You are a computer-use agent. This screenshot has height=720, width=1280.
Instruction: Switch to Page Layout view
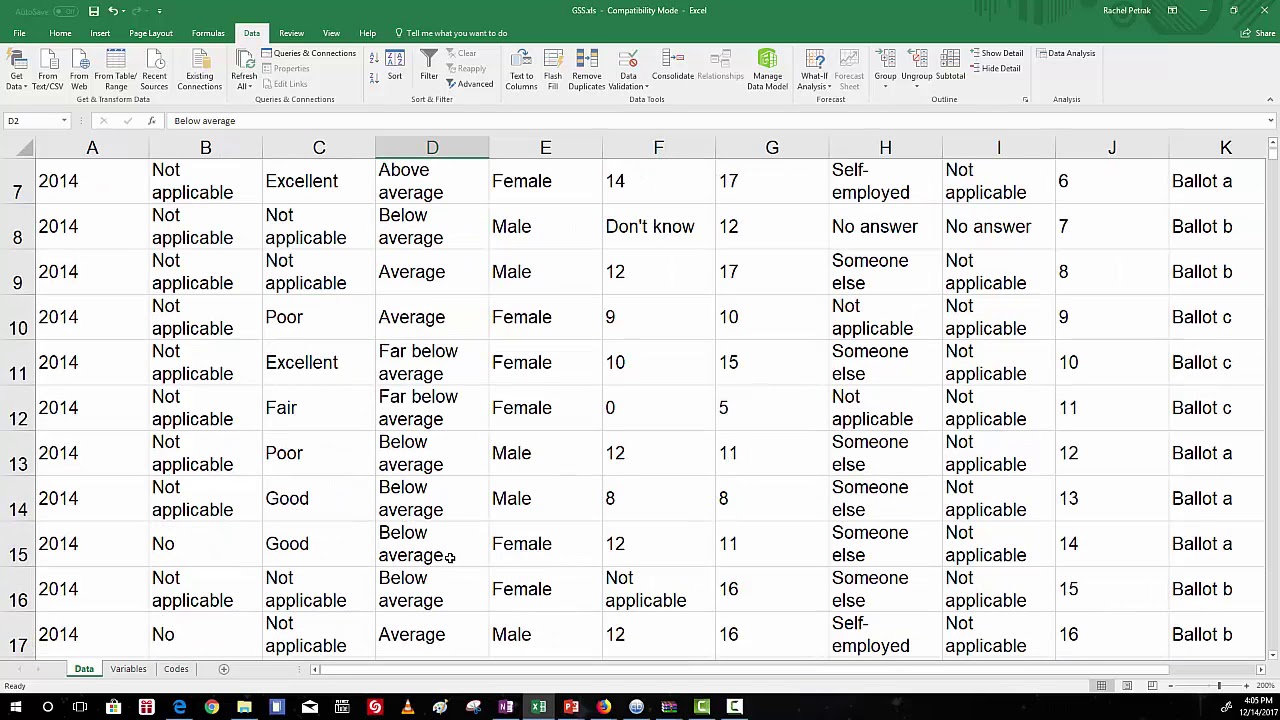[1127, 686]
